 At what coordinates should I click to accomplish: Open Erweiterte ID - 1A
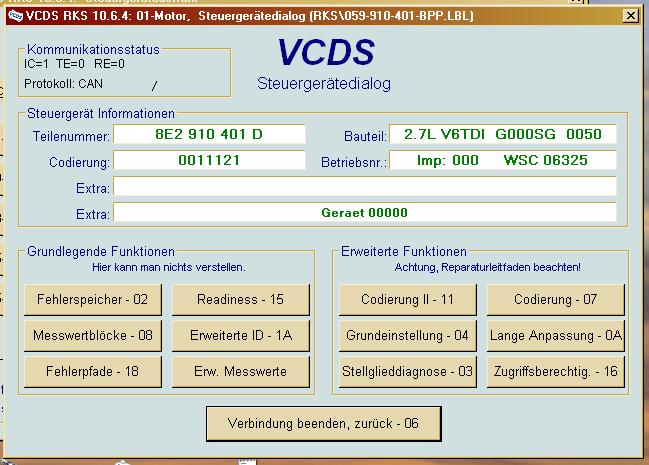coord(240,335)
